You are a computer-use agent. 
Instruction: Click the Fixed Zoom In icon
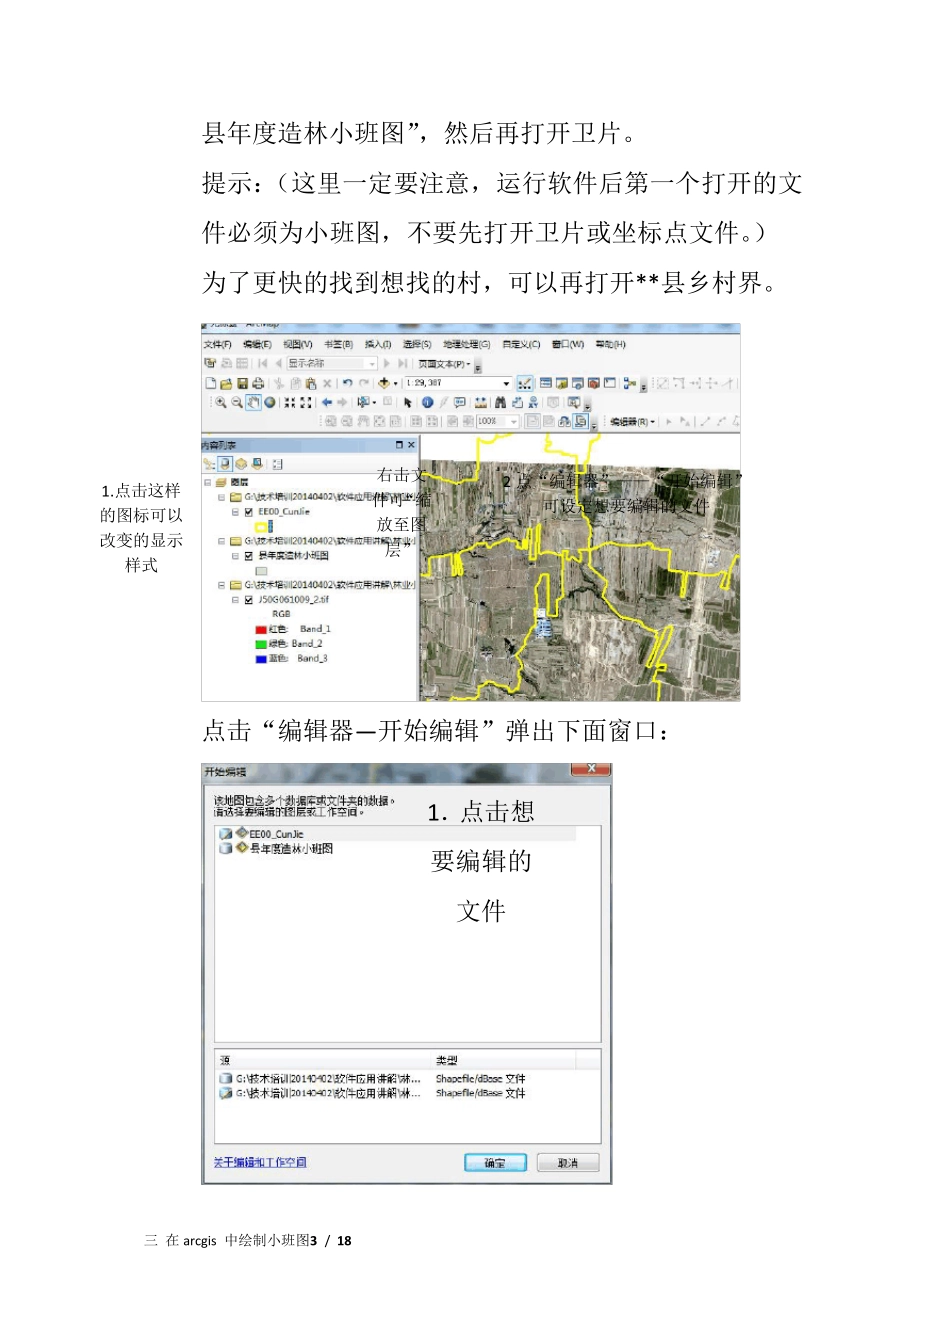[x=290, y=403]
